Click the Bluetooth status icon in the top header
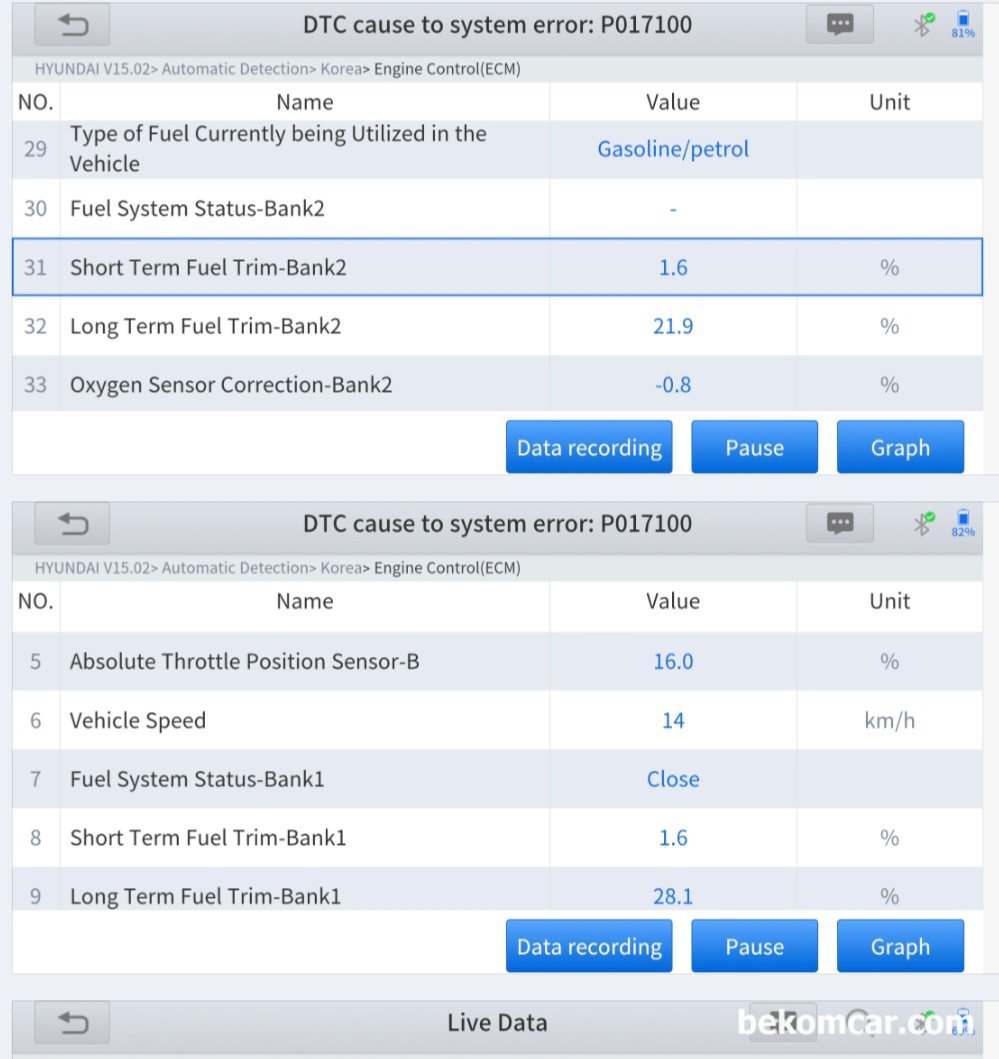This screenshot has width=999, height=1059. pyautogui.click(x=923, y=25)
